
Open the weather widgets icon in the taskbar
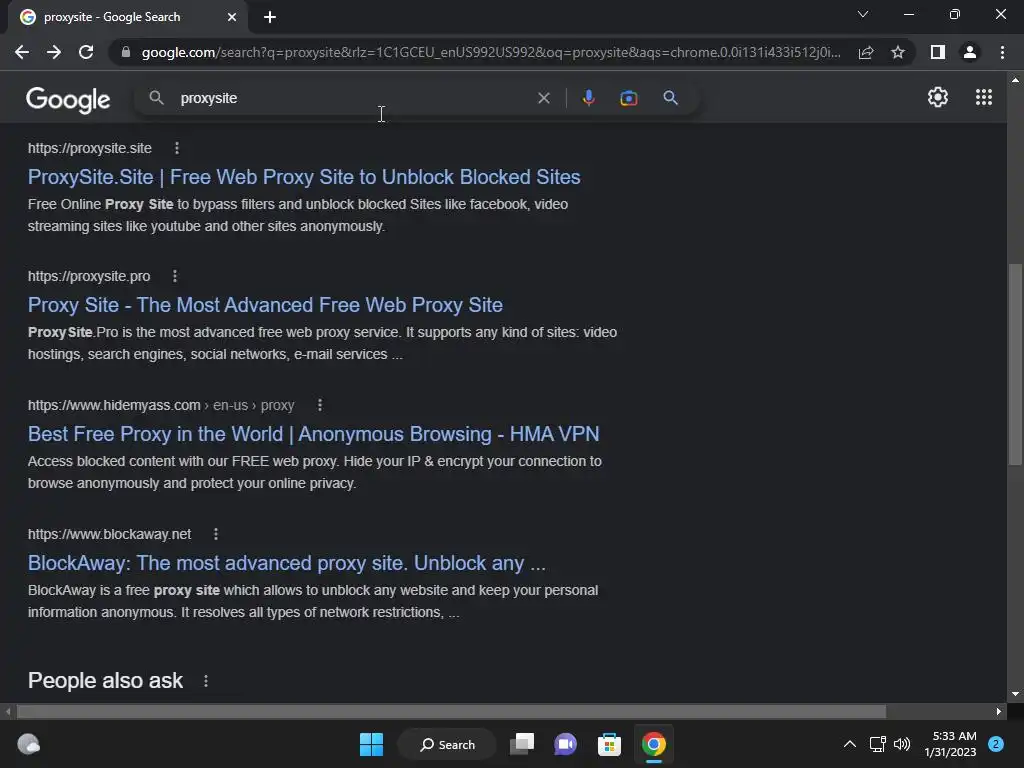28,744
